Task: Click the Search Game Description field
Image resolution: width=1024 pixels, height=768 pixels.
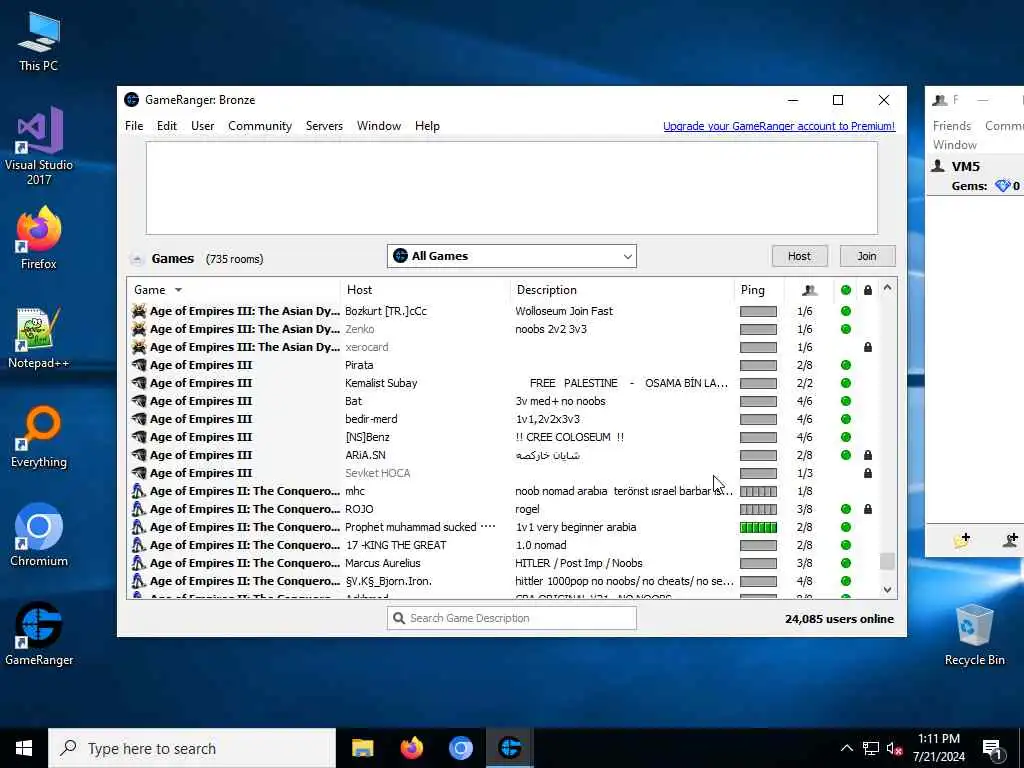Action: 511,618
